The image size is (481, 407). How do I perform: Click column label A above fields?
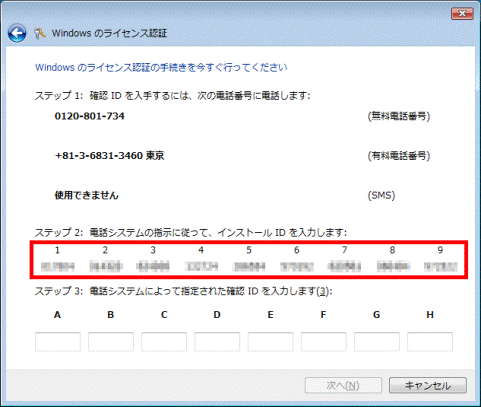57,315
